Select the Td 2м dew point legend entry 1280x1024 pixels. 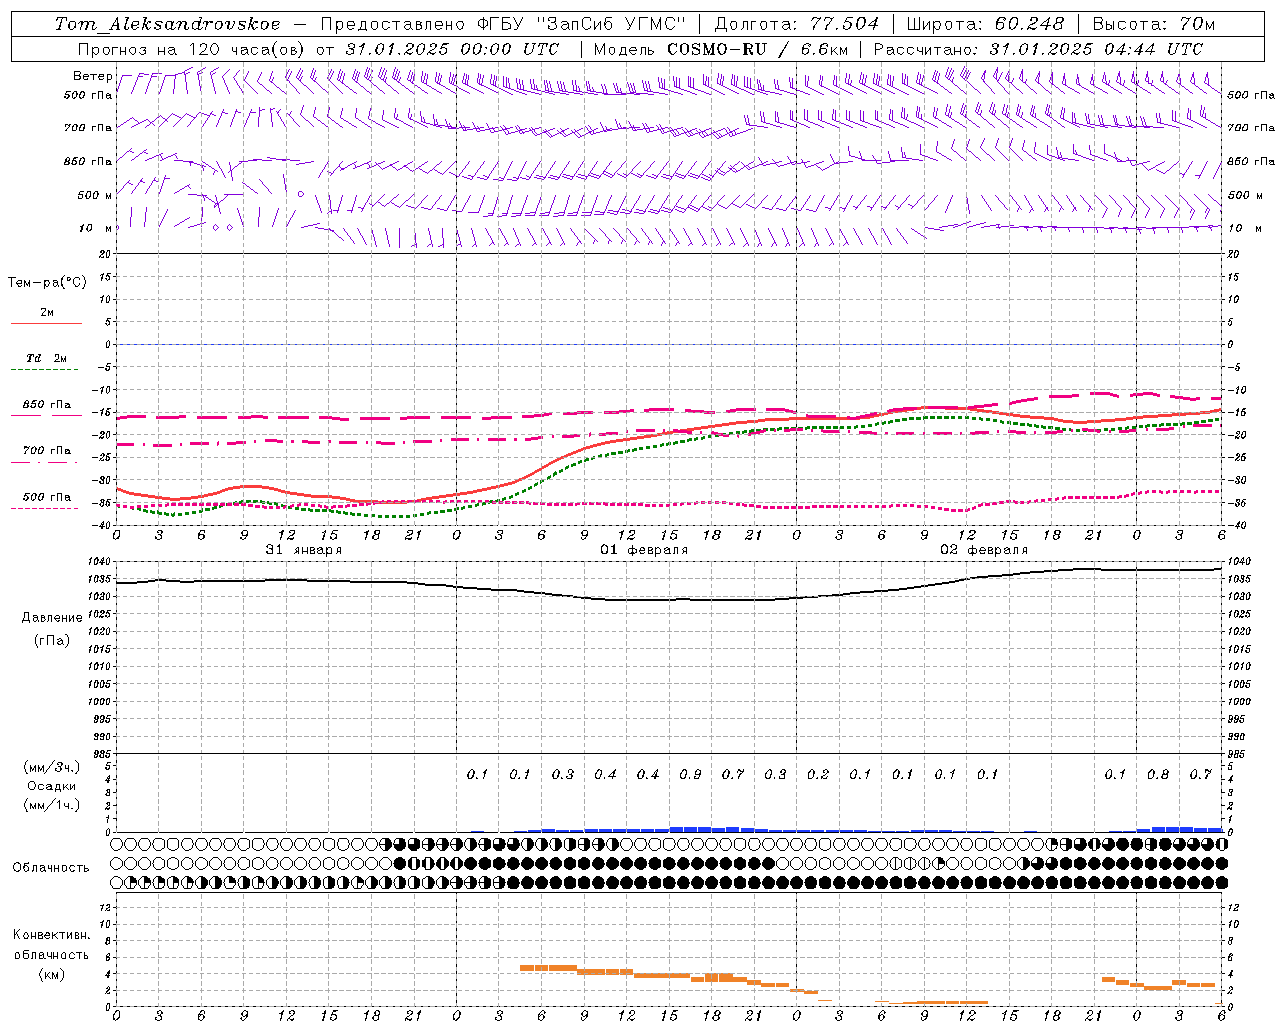coord(46,362)
